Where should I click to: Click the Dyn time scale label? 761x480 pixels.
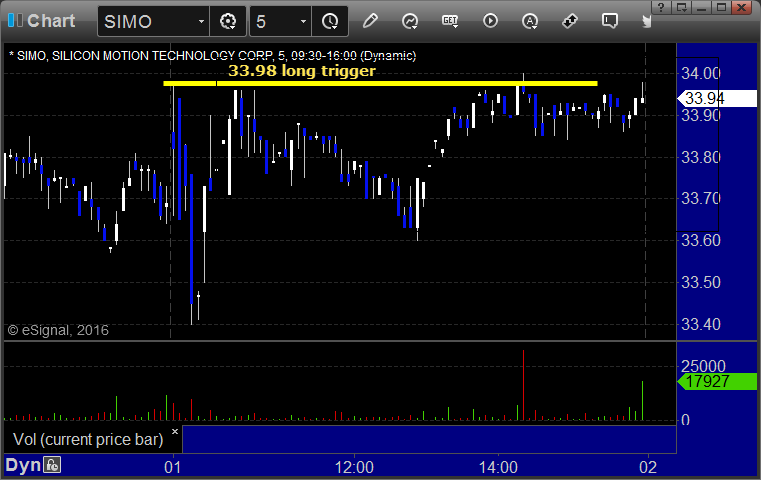click(23, 465)
